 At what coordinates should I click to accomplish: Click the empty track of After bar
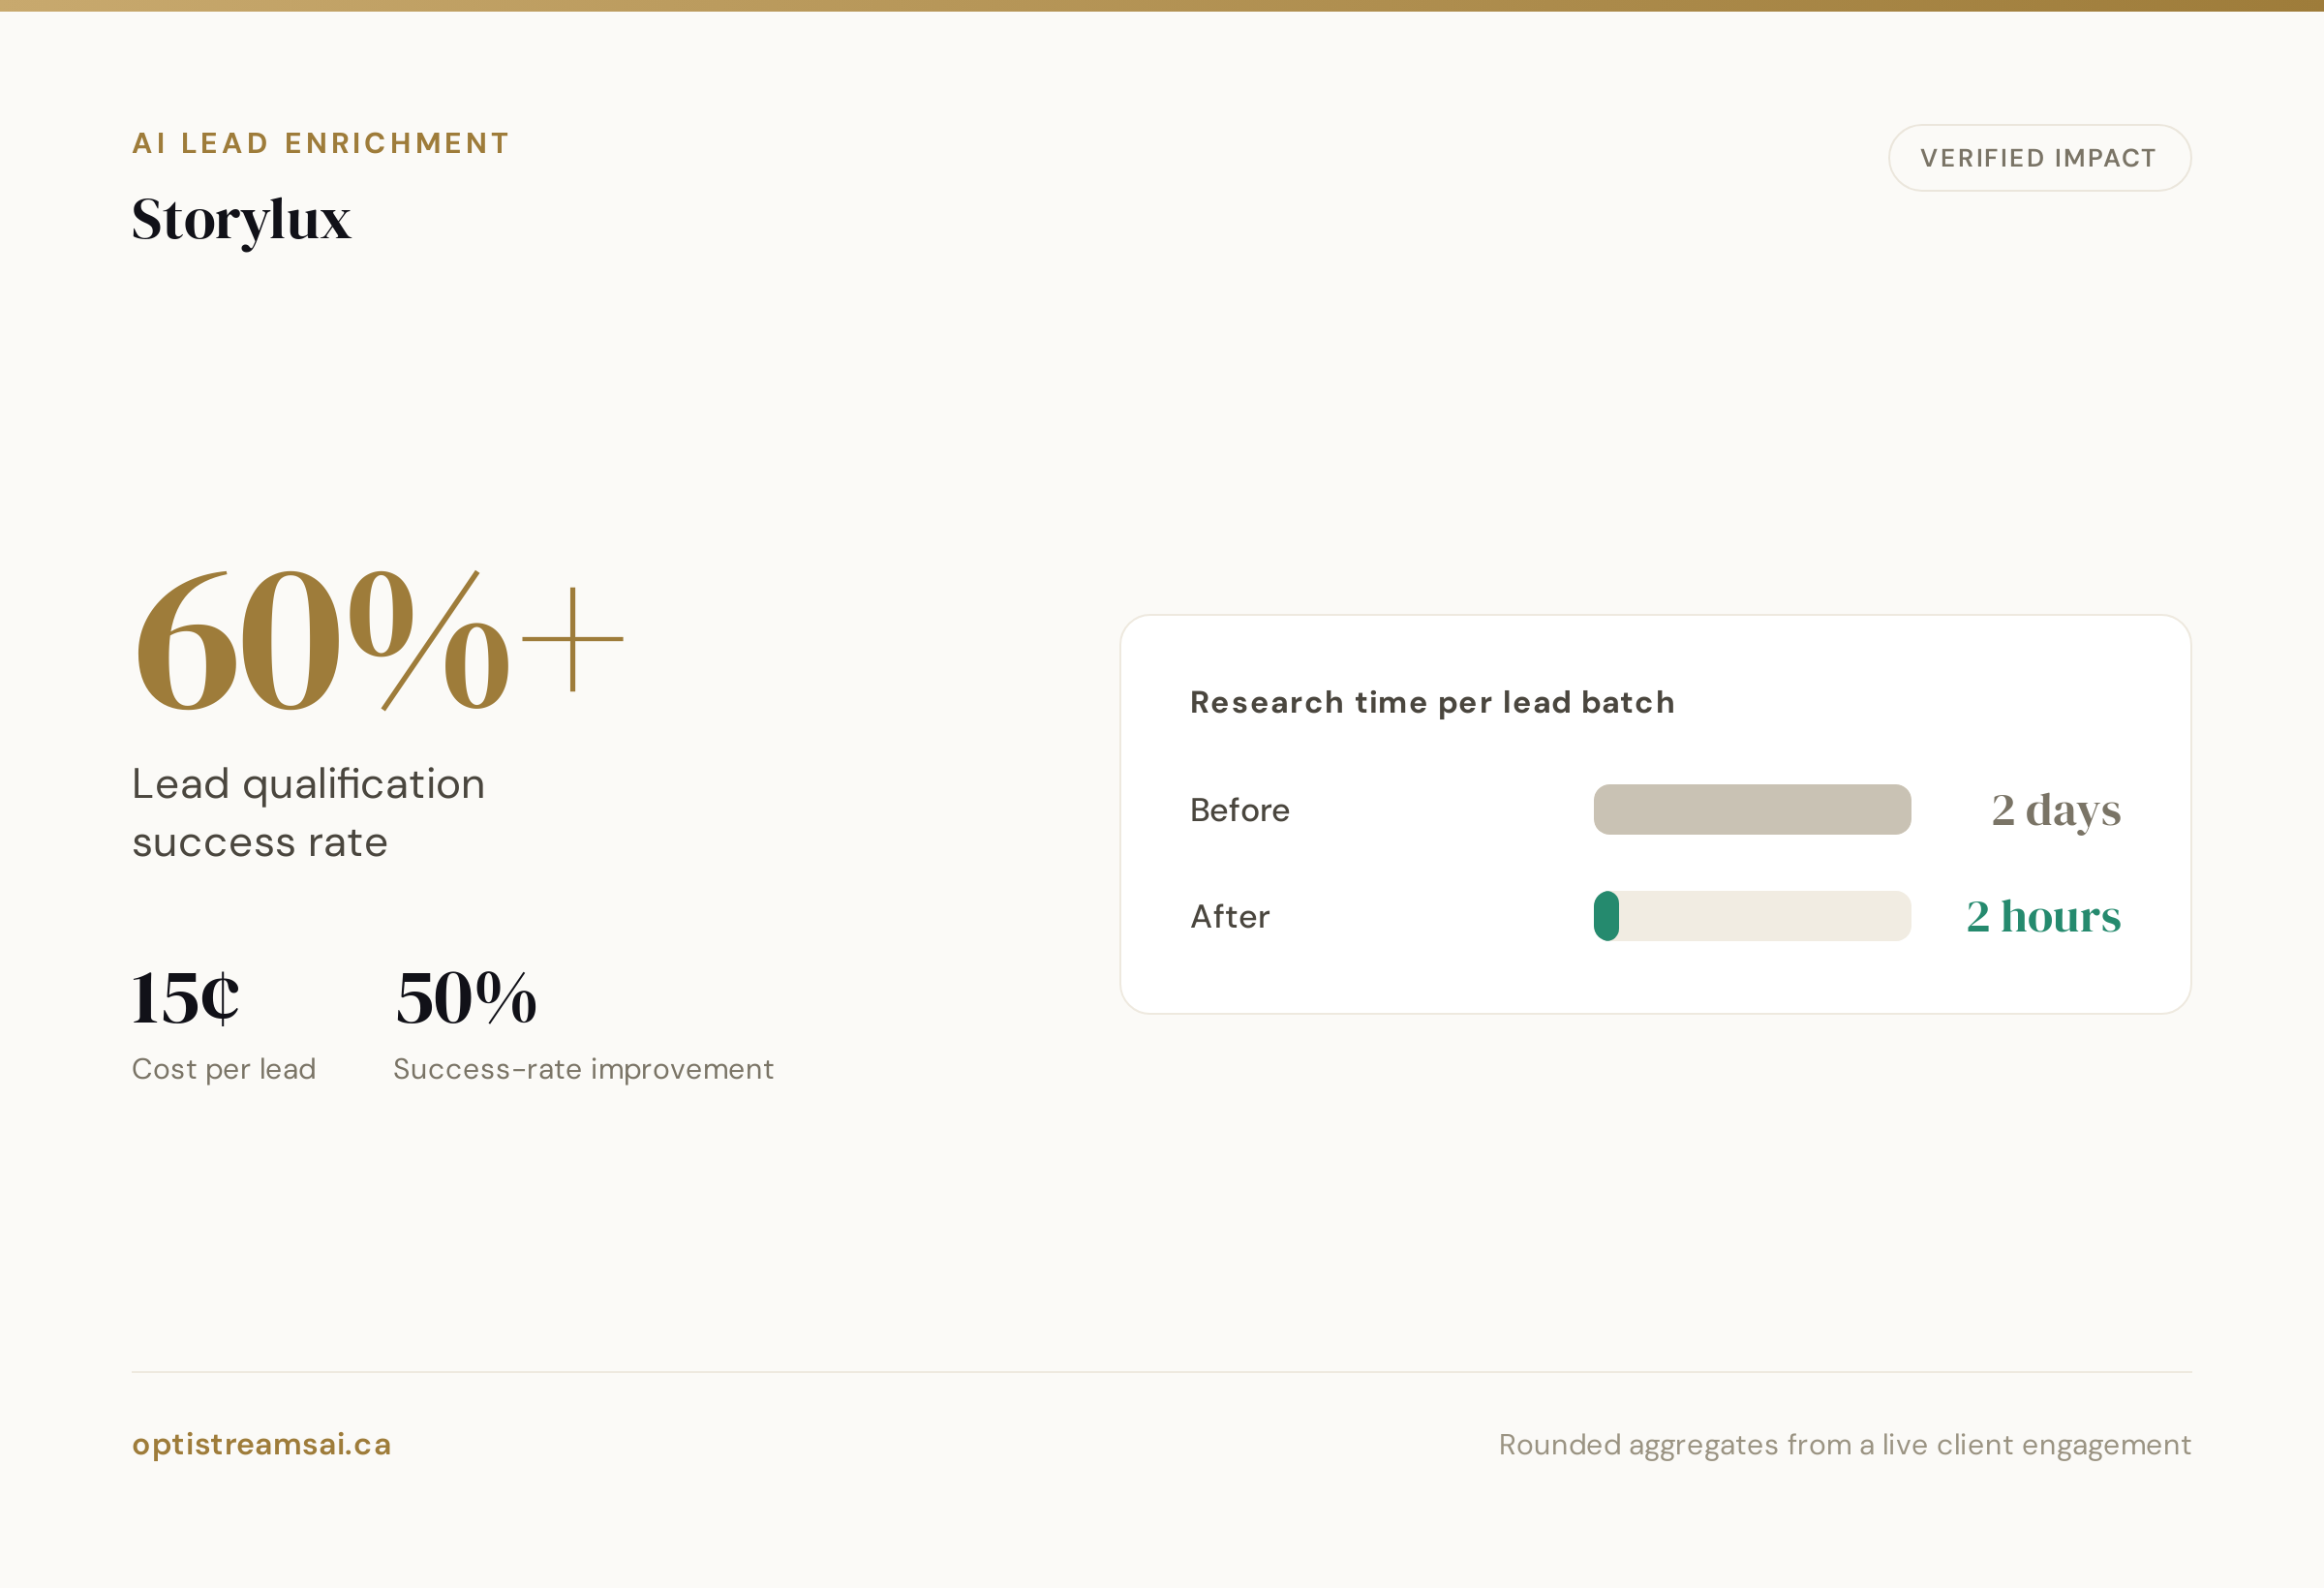(1765, 916)
